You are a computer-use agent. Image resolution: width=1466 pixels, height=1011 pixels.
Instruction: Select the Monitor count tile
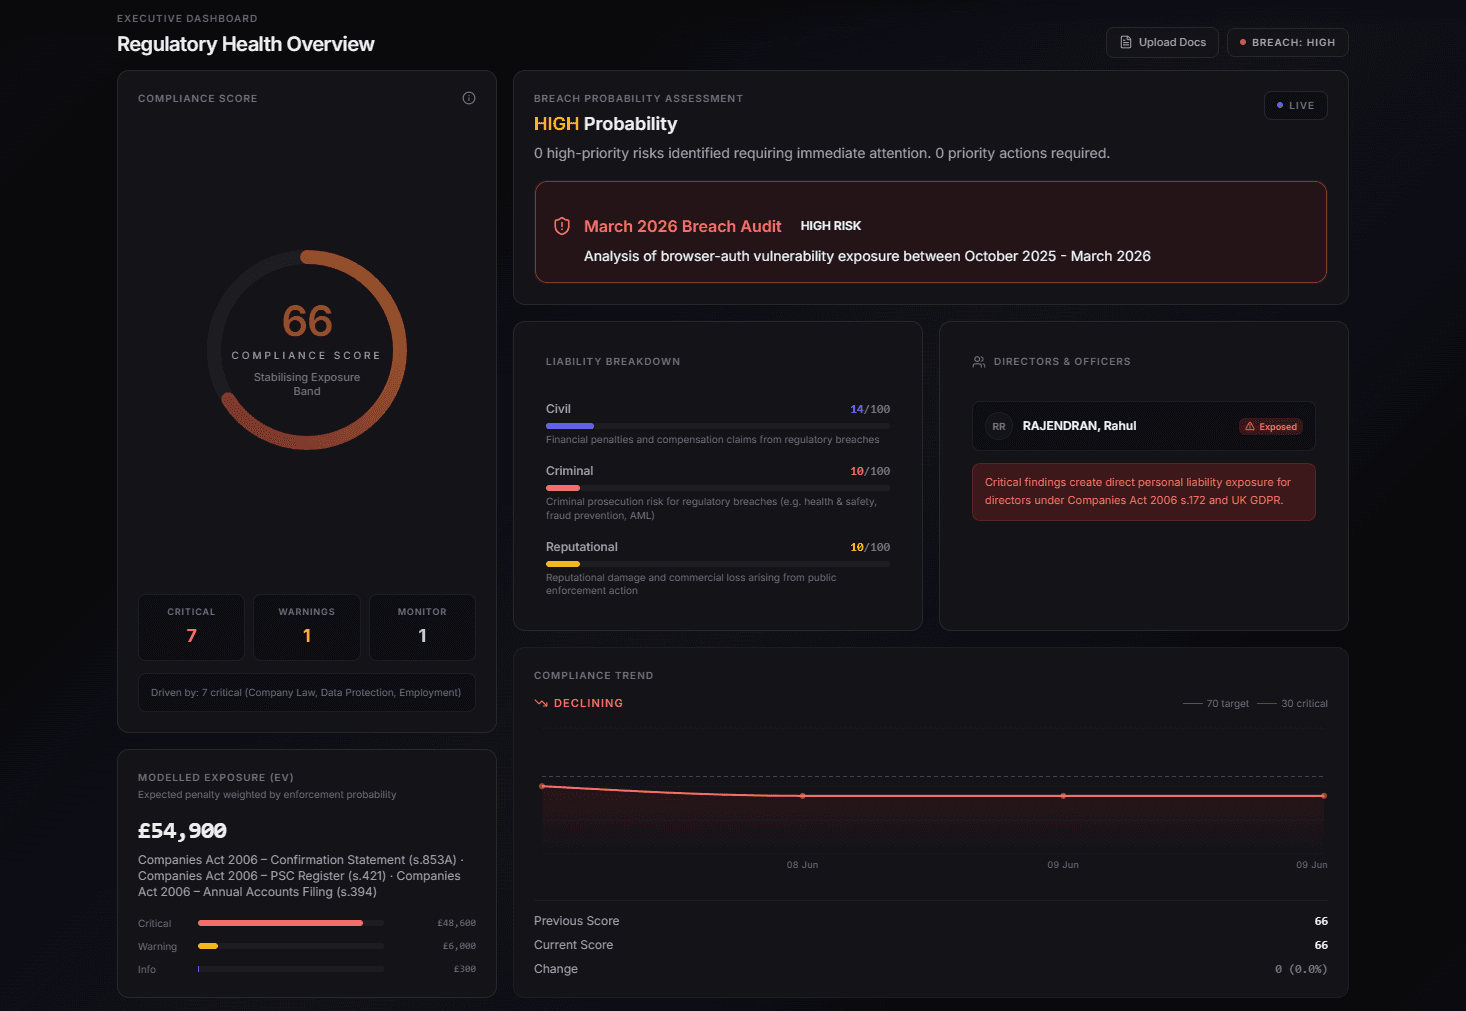[x=422, y=627]
